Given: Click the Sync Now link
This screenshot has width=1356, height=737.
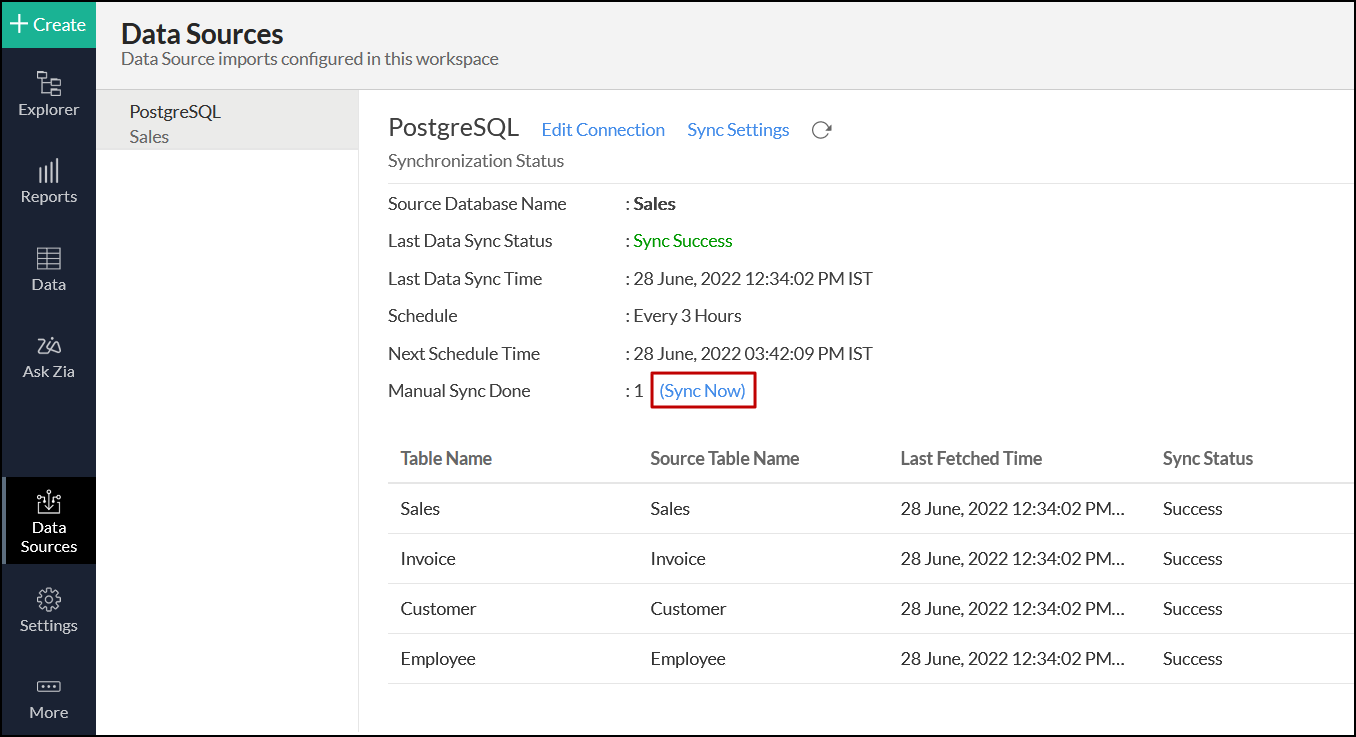Looking at the screenshot, I should click(702, 391).
